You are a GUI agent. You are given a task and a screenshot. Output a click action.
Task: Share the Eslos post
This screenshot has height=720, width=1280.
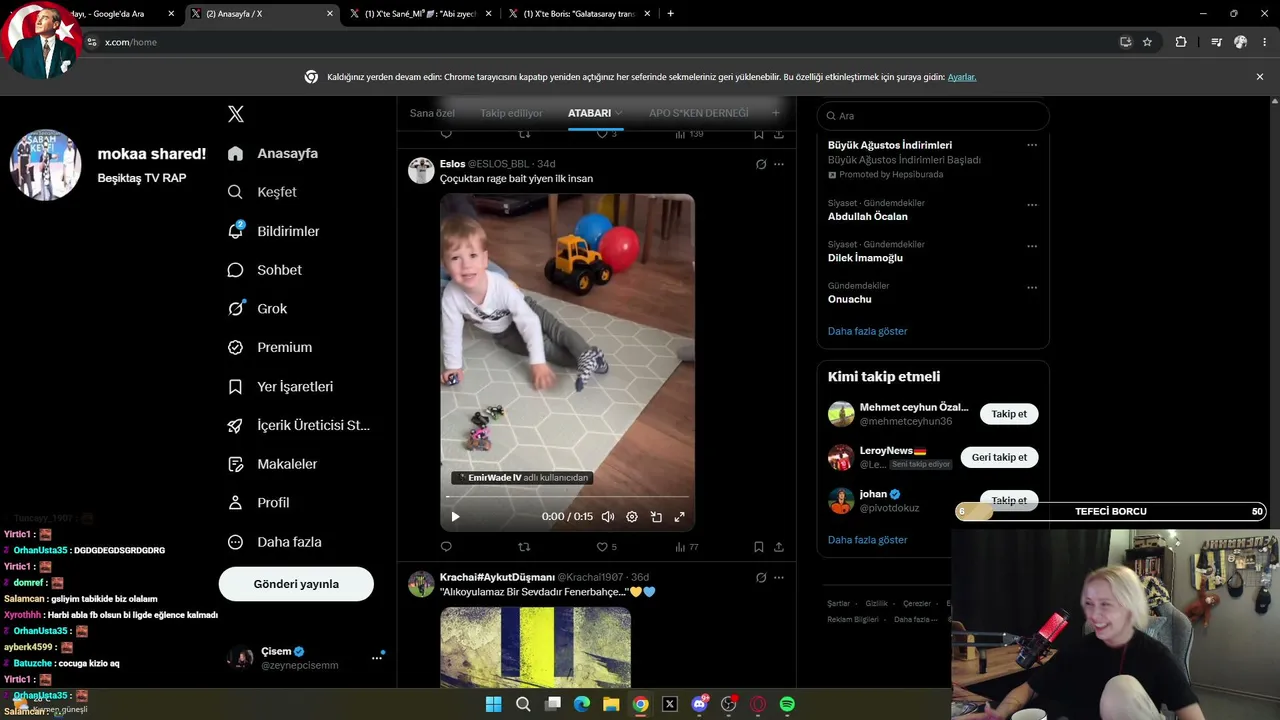[x=779, y=547]
